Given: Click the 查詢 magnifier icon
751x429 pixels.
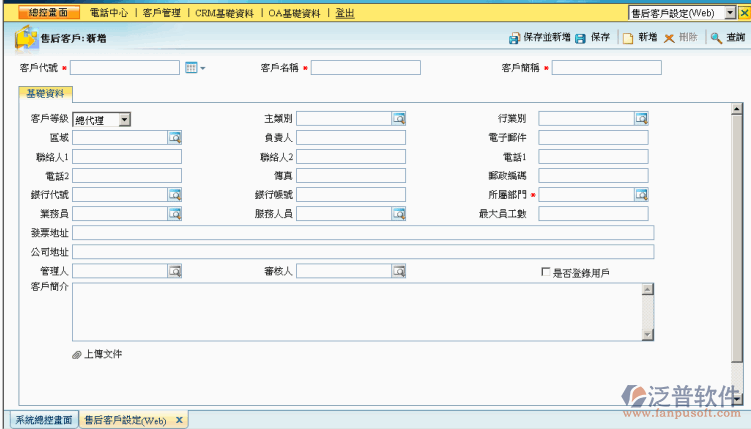Looking at the screenshot, I should (x=716, y=38).
